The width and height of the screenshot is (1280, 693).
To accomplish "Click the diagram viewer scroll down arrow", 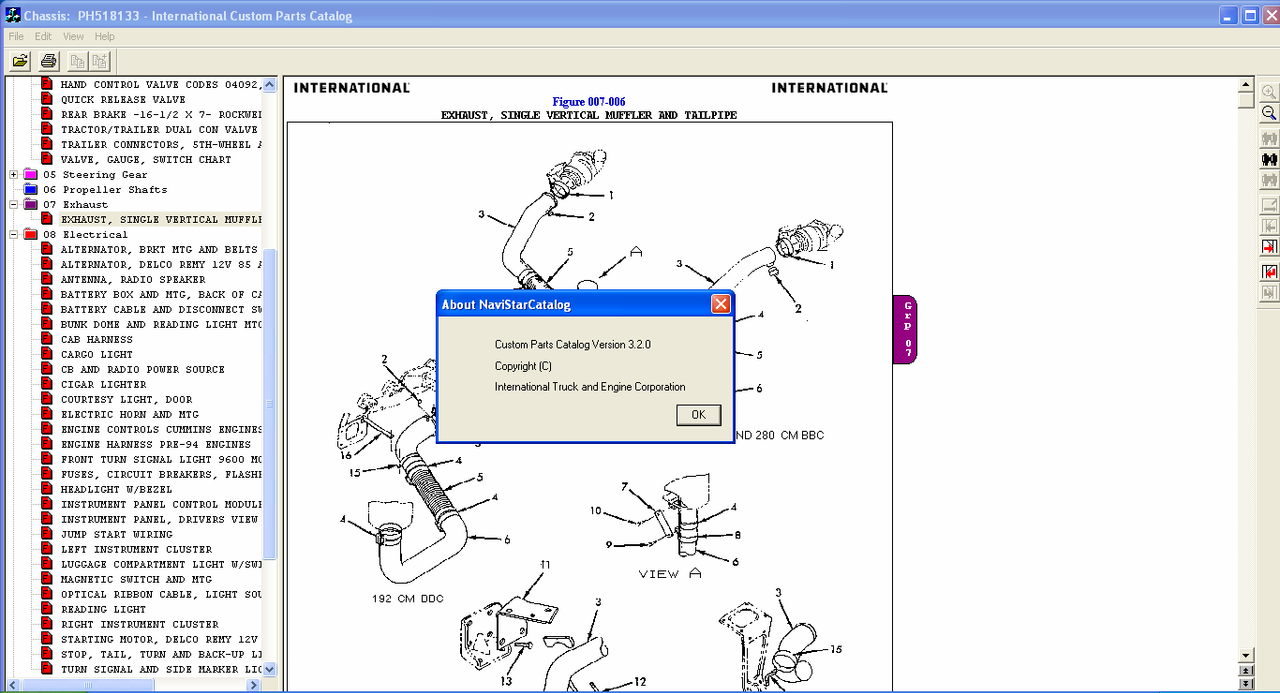I will (x=1245, y=655).
